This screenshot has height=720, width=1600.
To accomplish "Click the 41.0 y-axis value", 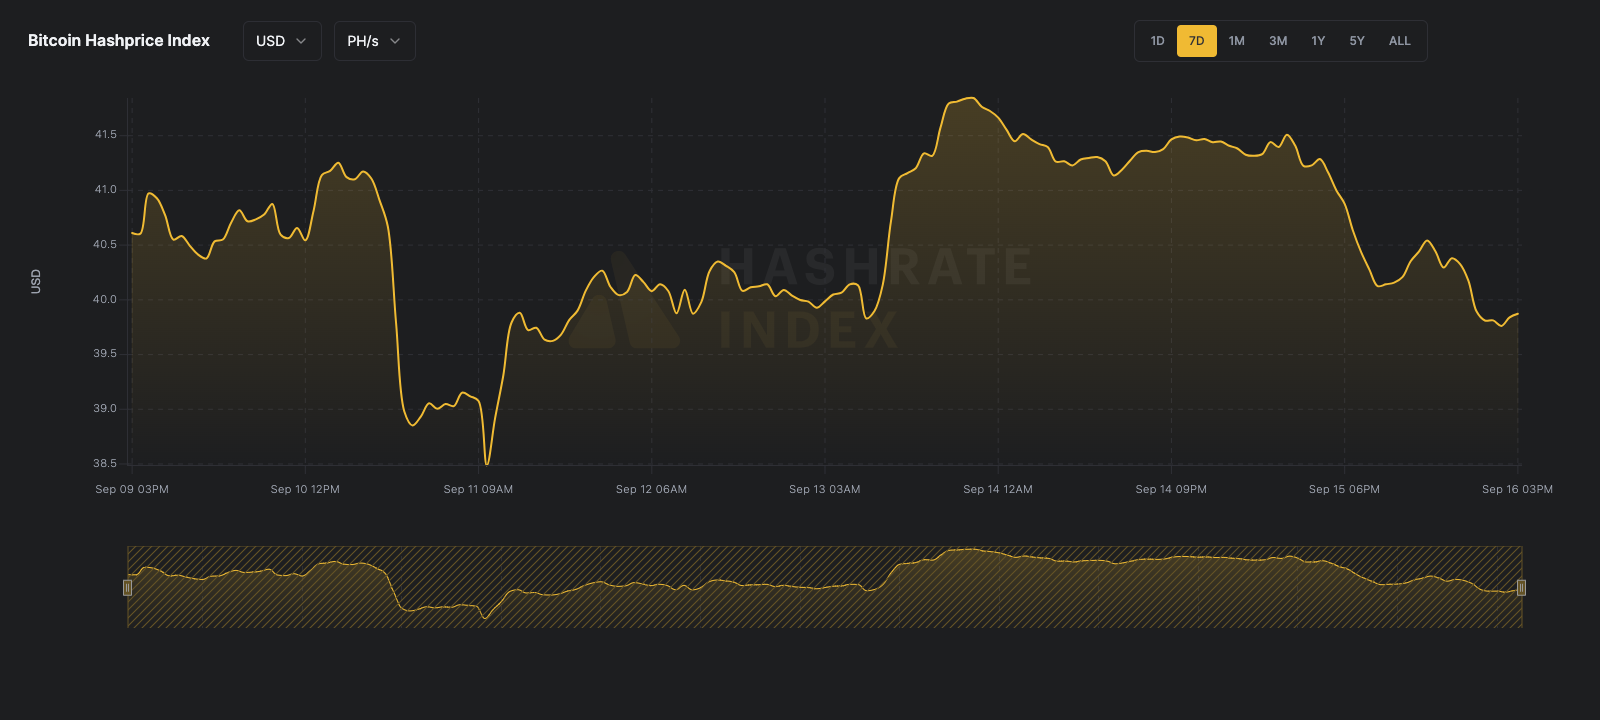I will tap(106, 189).
